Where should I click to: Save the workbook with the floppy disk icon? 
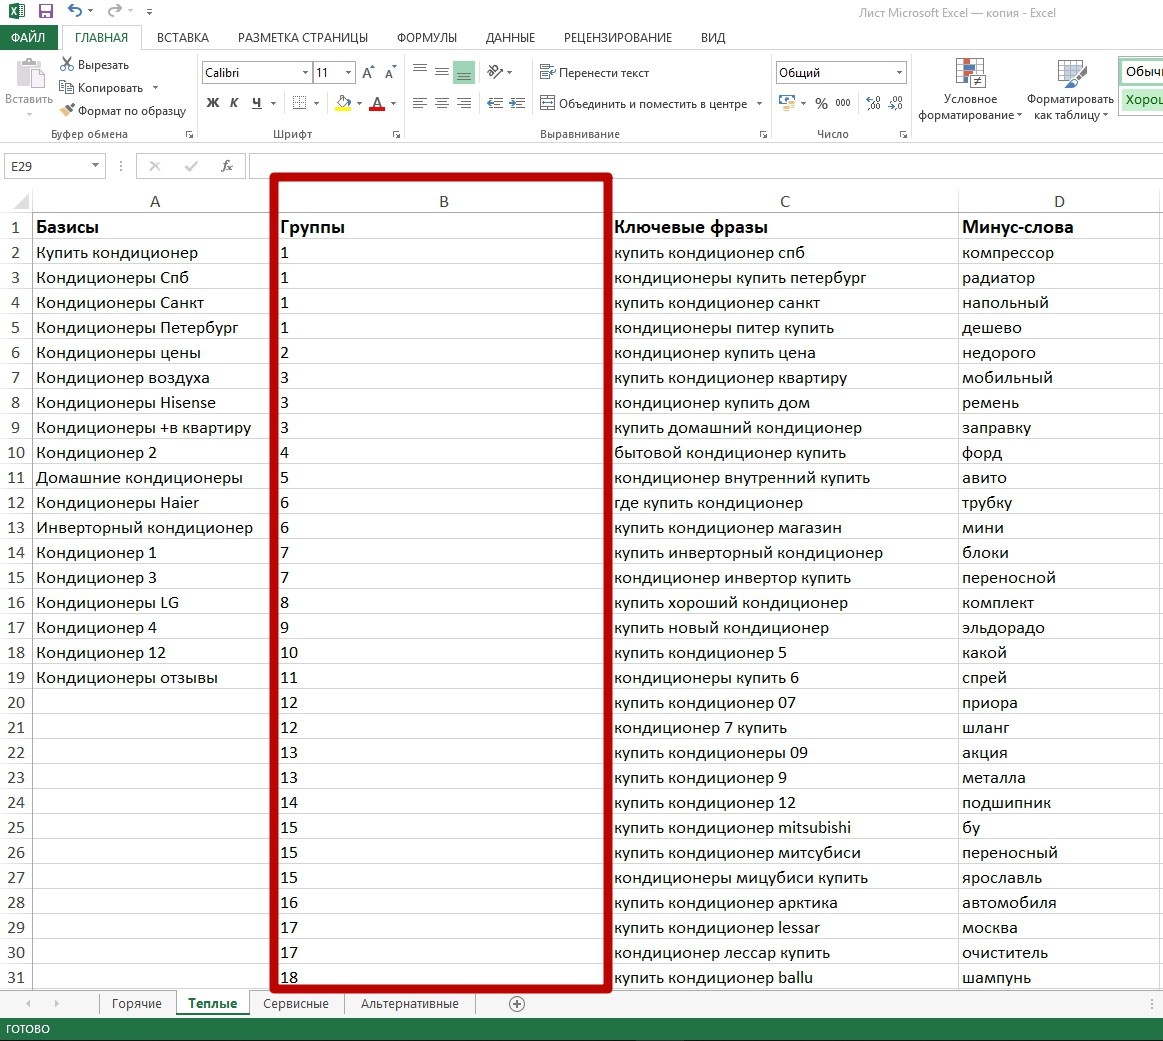coord(46,11)
